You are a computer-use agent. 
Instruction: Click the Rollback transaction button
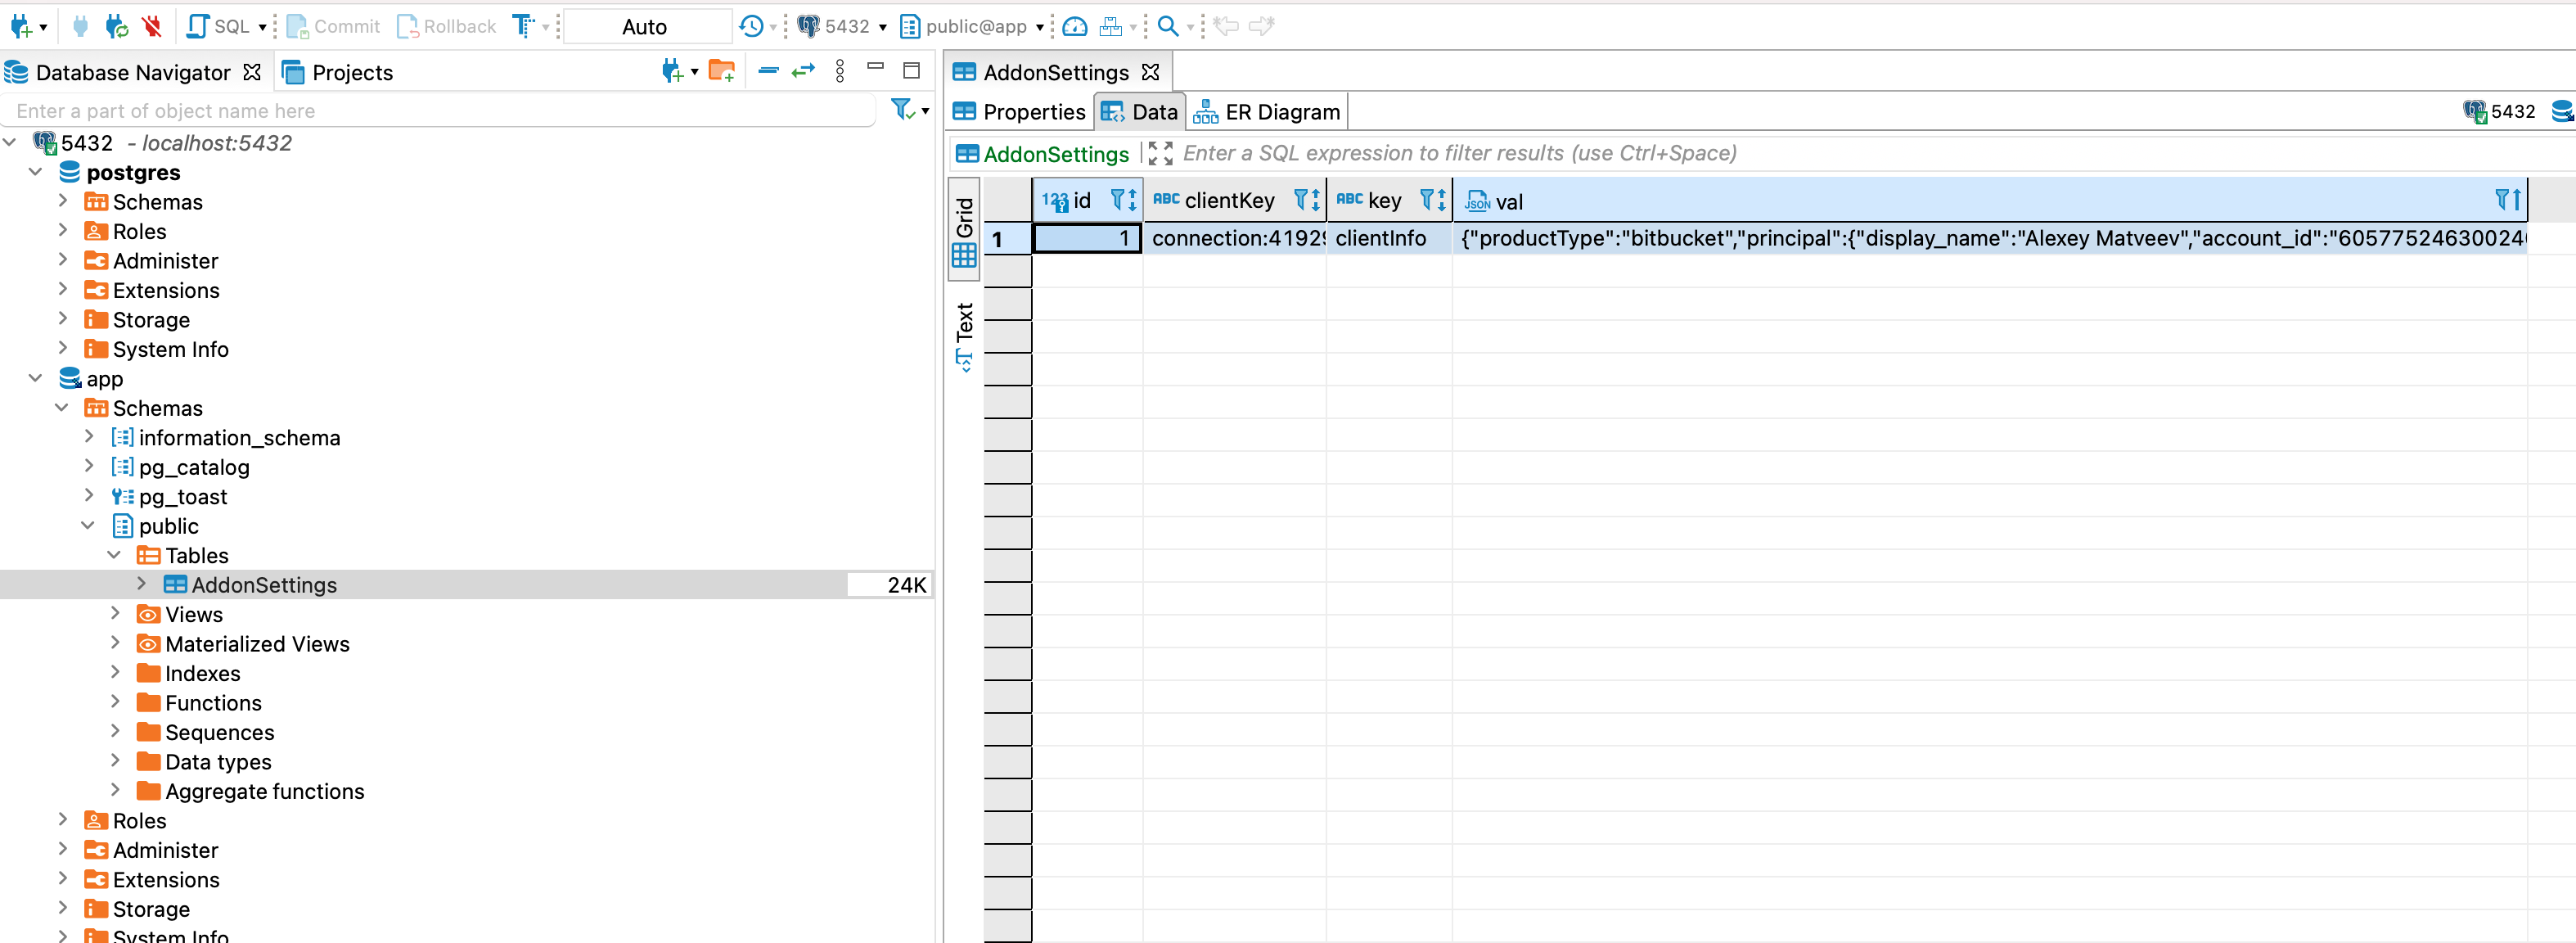(447, 26)
